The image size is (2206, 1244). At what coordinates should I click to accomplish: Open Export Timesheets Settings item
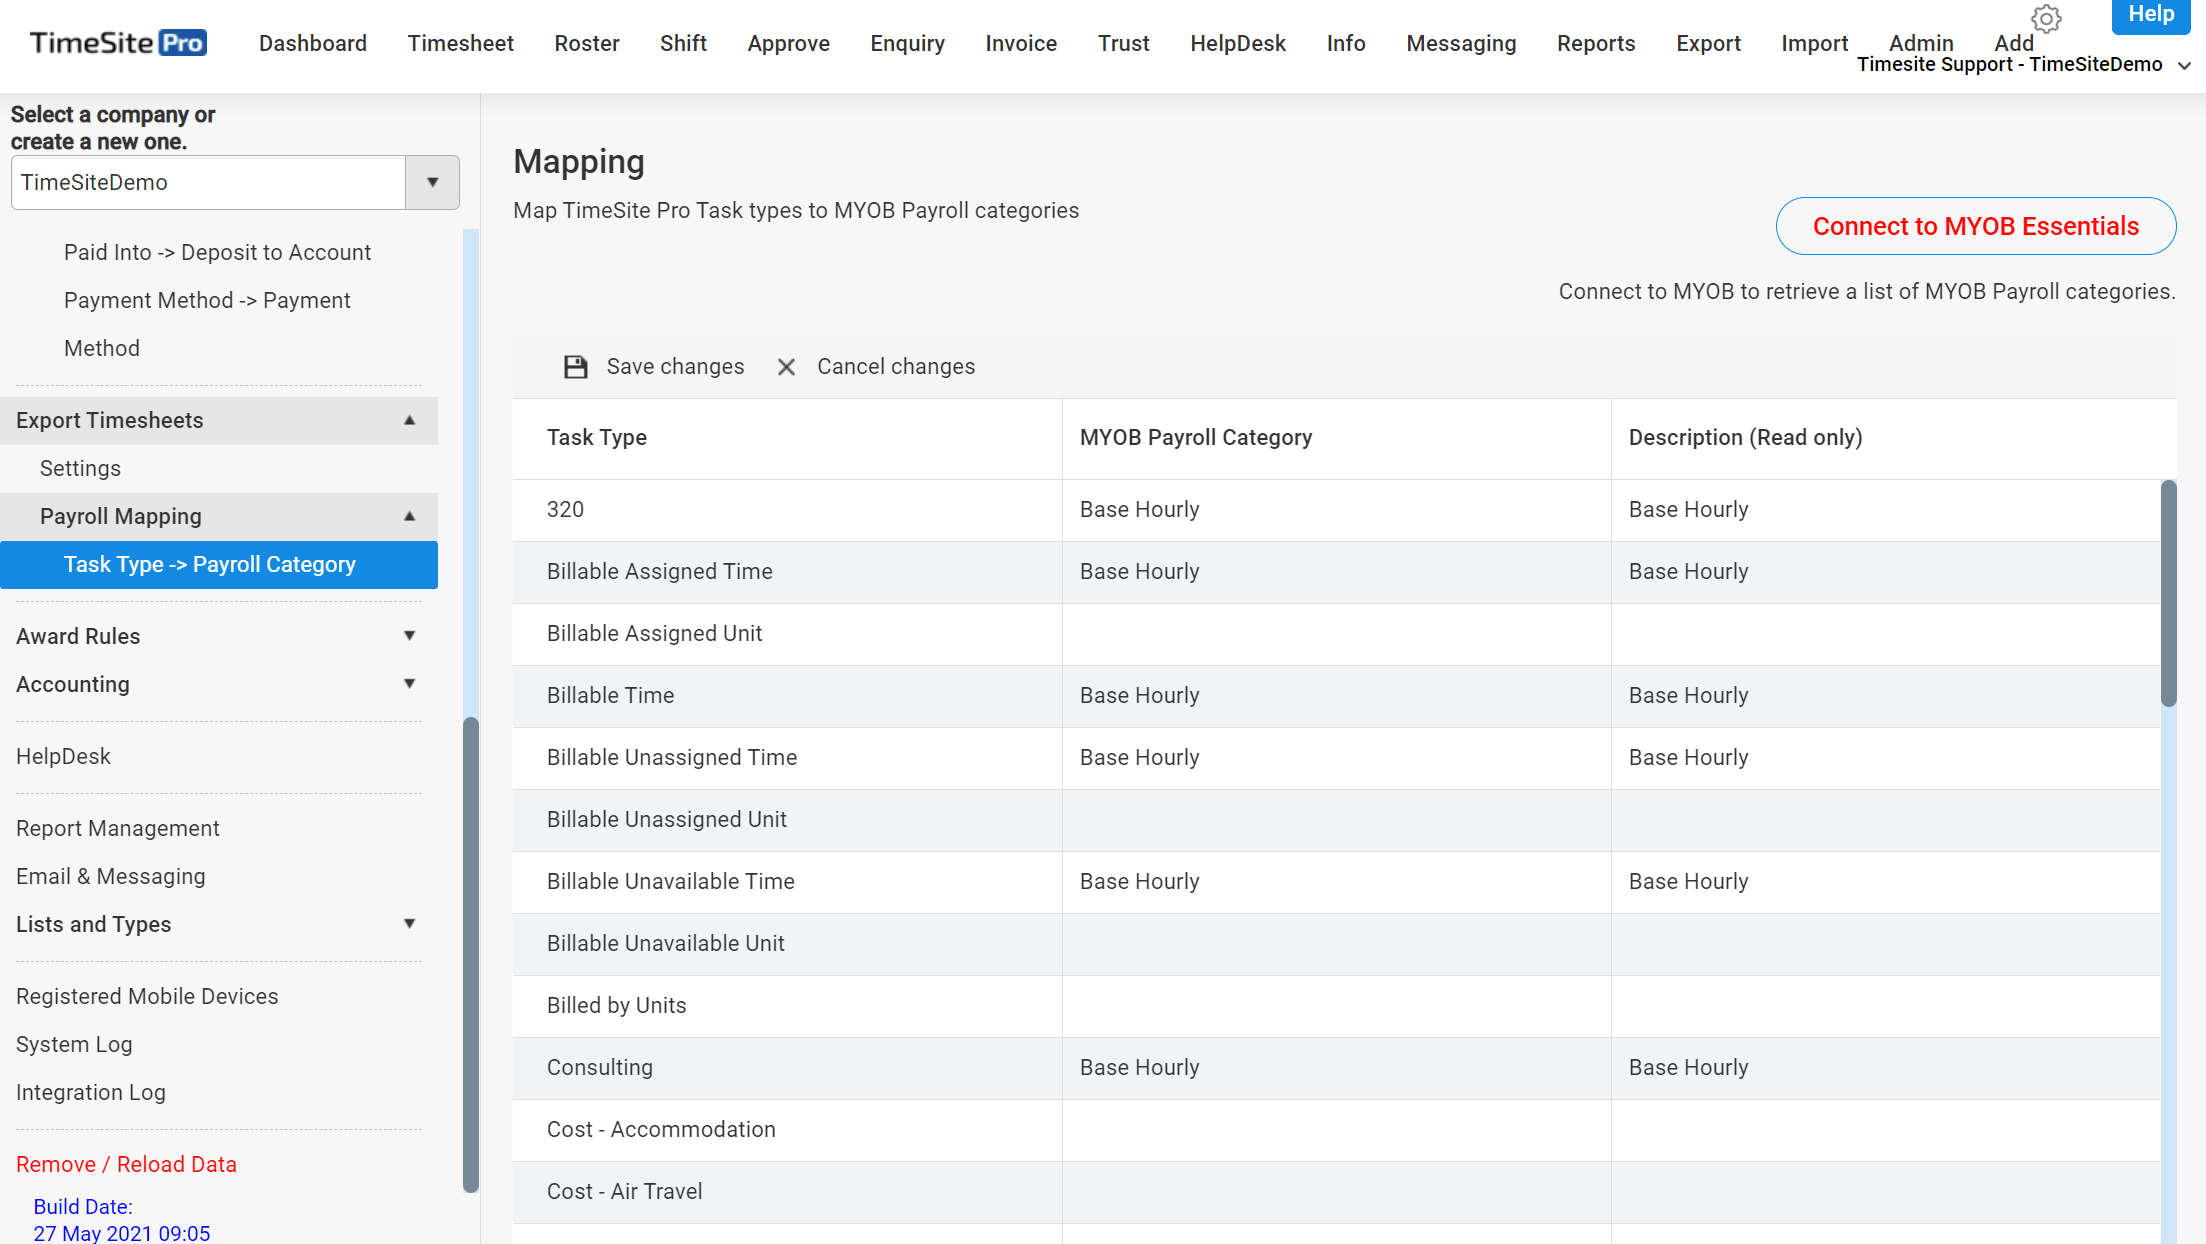[x=80, y=468]
